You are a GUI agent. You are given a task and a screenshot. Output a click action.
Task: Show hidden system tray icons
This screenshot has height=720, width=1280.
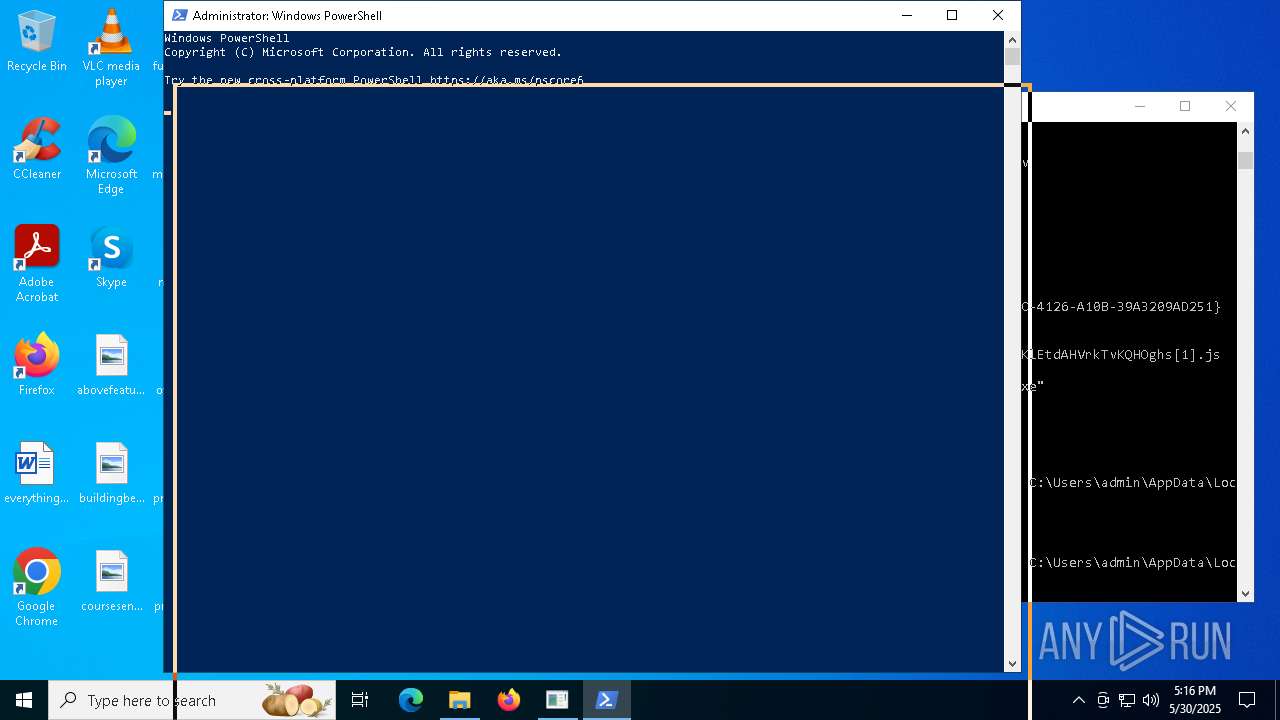1078,700
